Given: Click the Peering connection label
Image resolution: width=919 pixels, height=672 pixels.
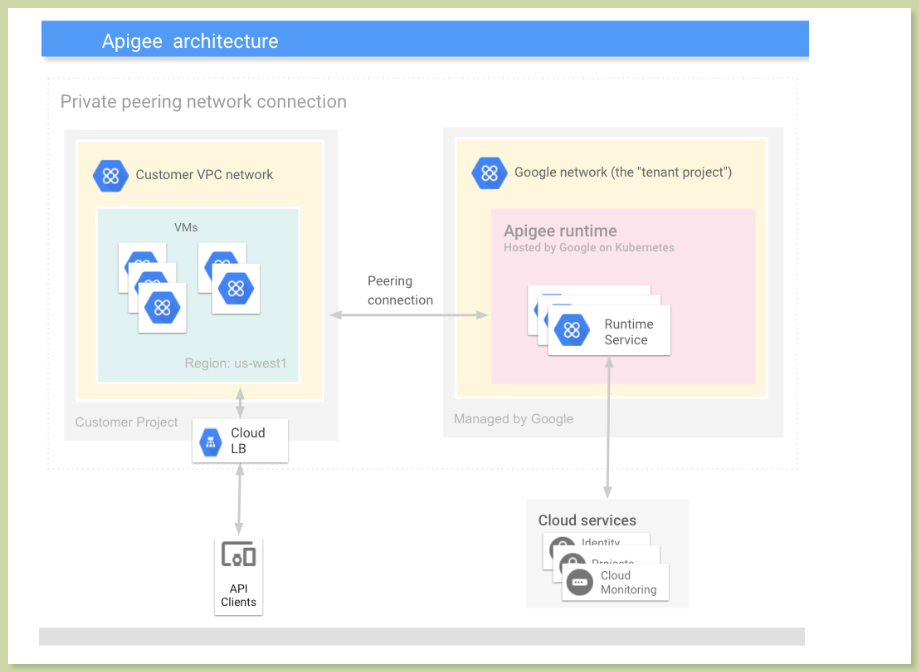Looking at the screenshot, I should 400,291.
